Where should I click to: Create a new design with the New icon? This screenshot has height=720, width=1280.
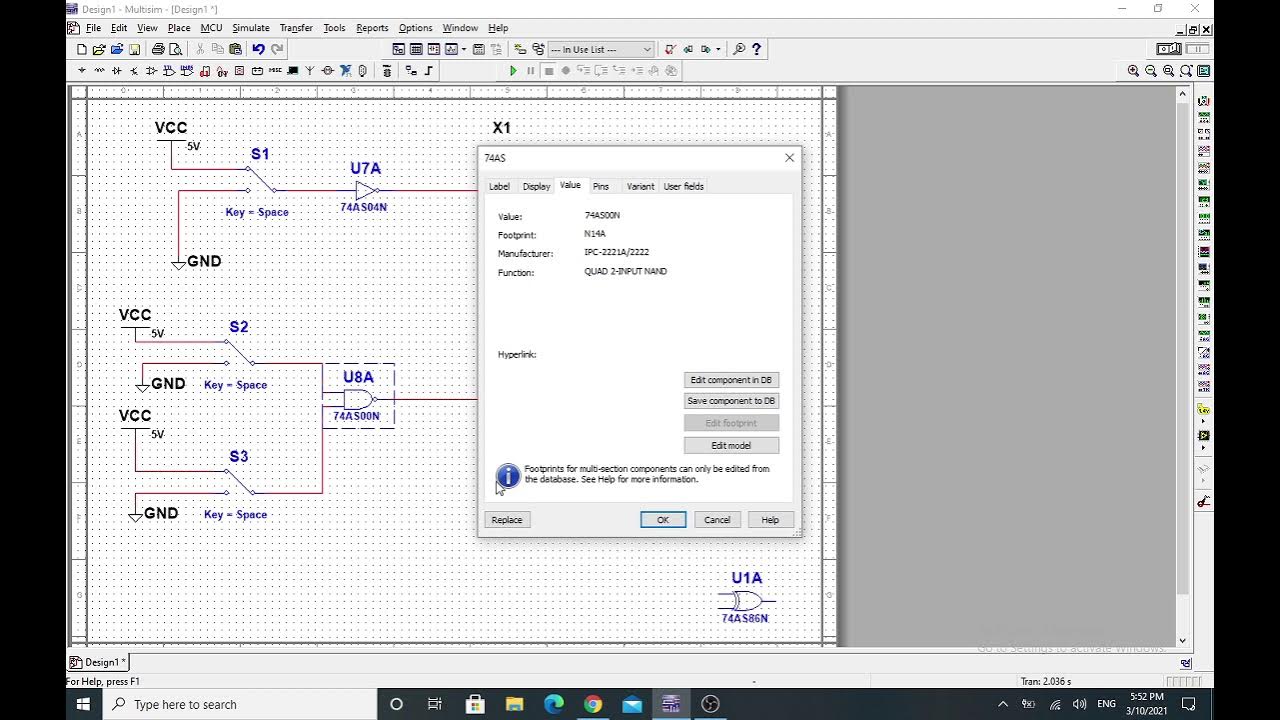coord(82,49)
